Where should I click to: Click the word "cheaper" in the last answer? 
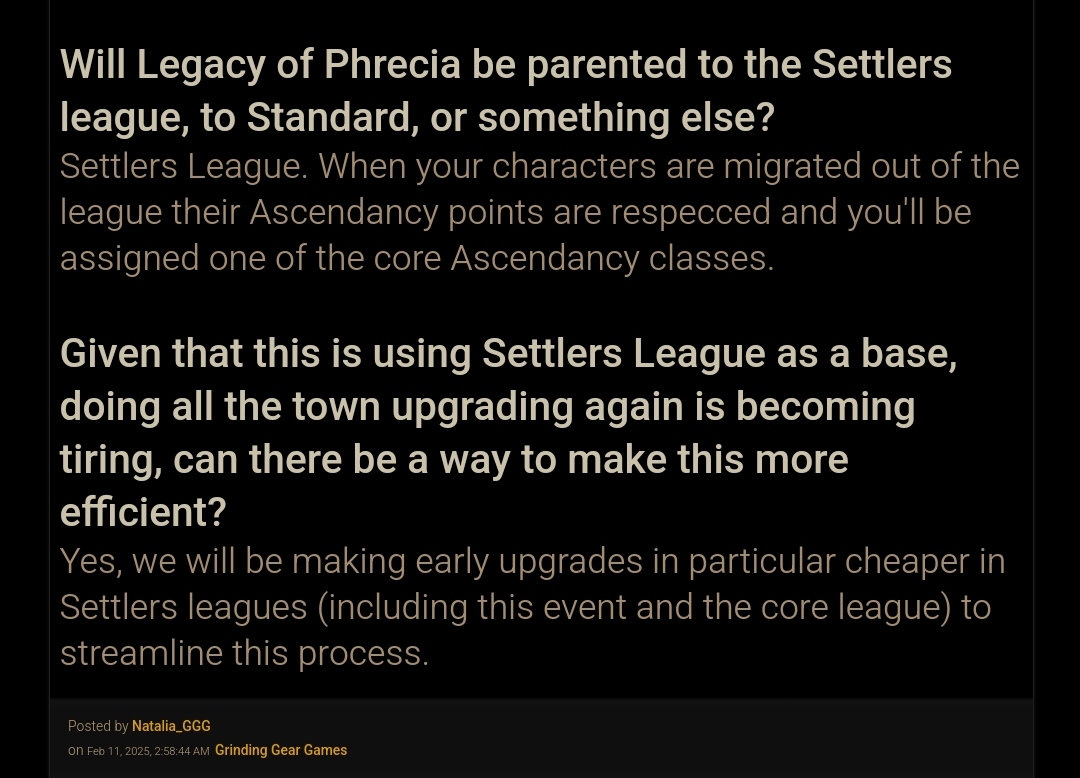tap(906, 563)
